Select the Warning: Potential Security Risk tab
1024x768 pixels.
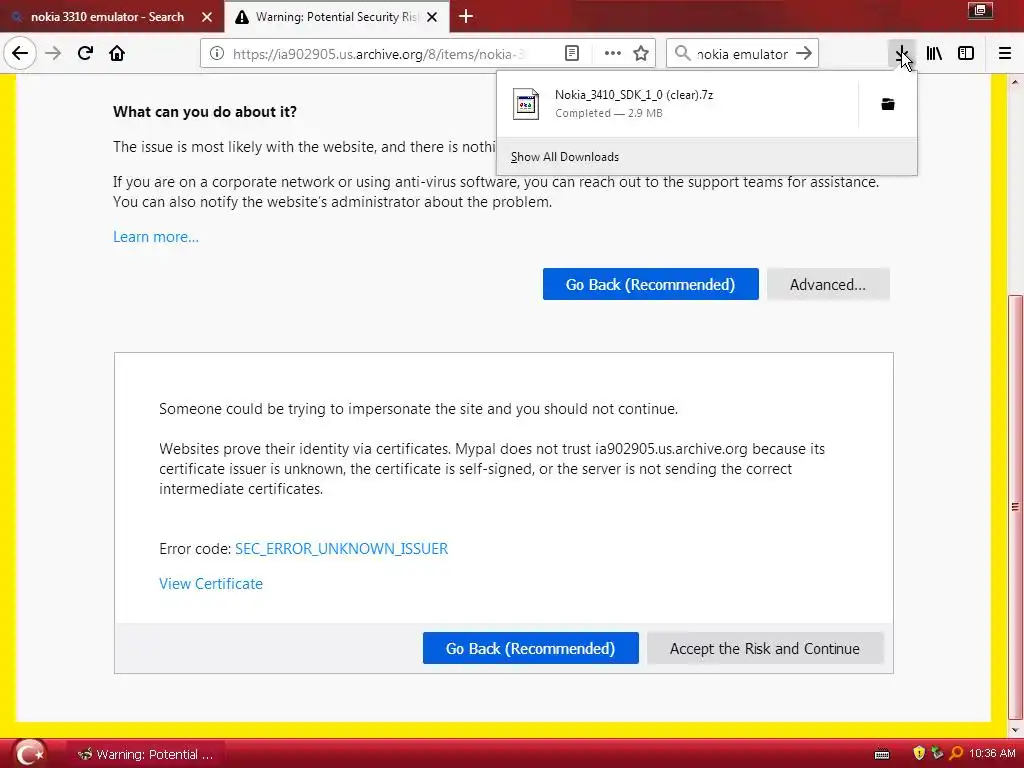tap(337, 16)
